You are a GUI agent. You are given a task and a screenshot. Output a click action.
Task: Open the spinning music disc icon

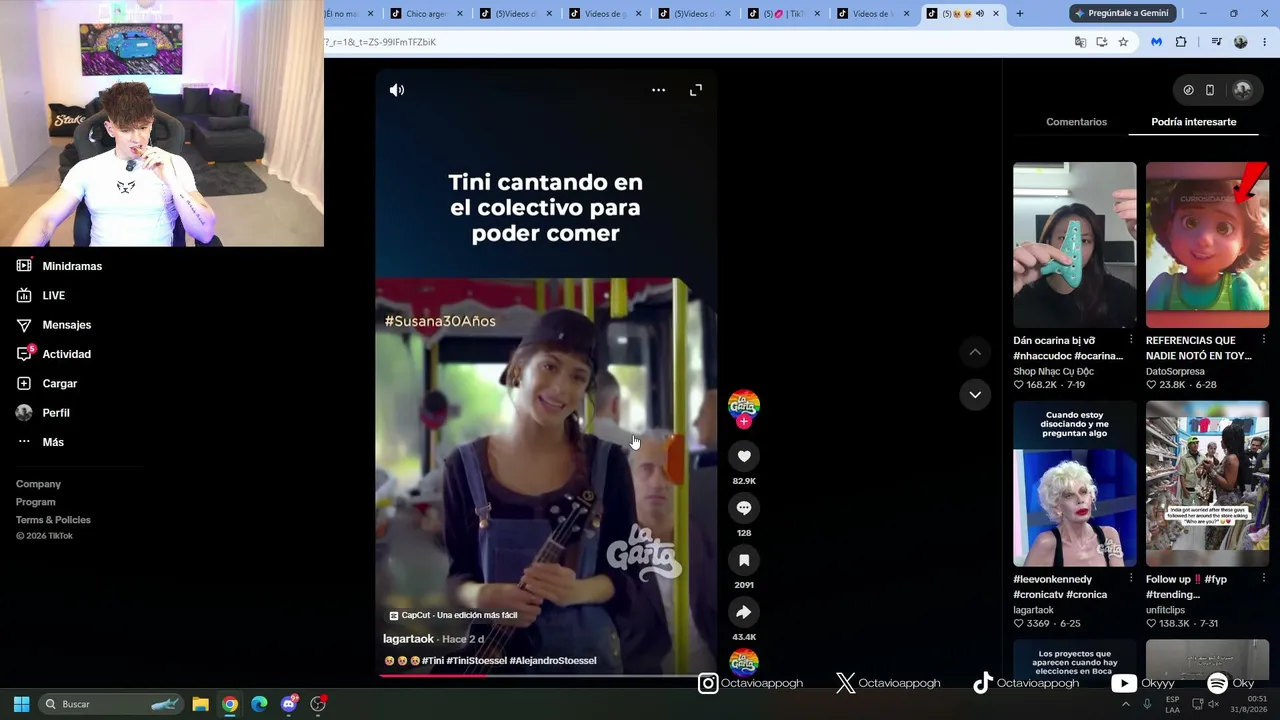pyautogui.click(x=744, y=661)
